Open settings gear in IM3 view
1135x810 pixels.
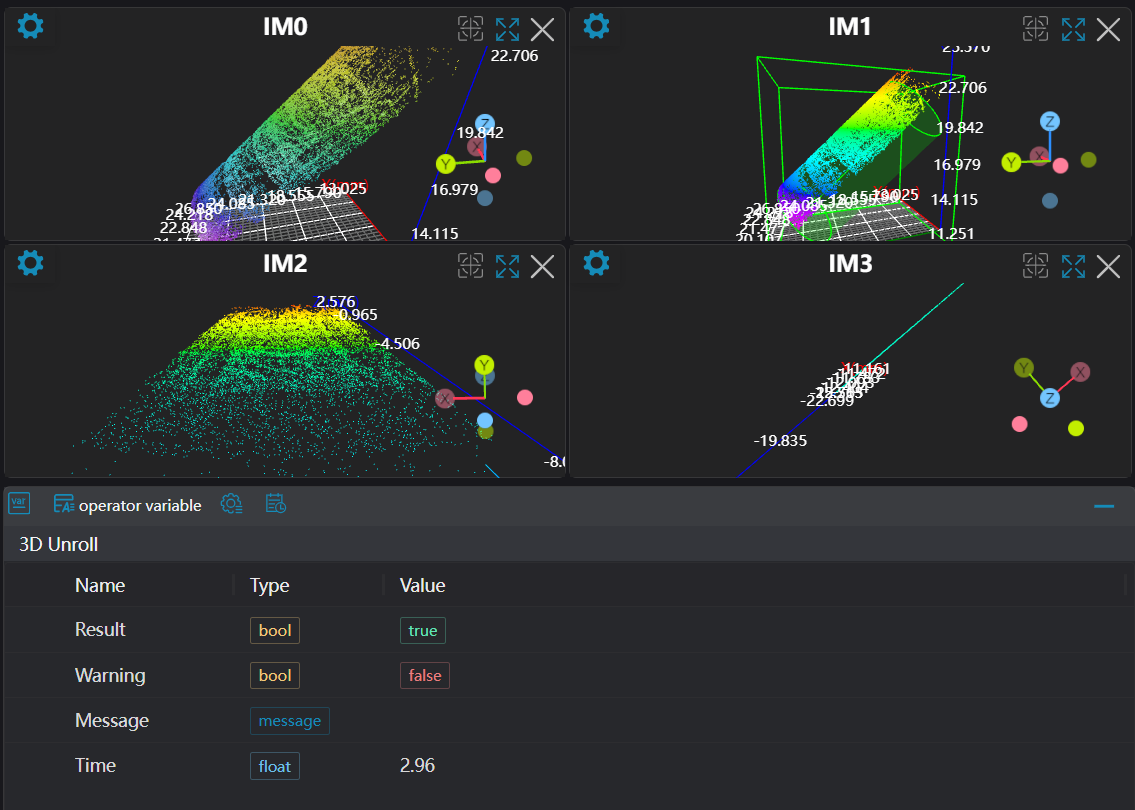(x=596, y=264)
